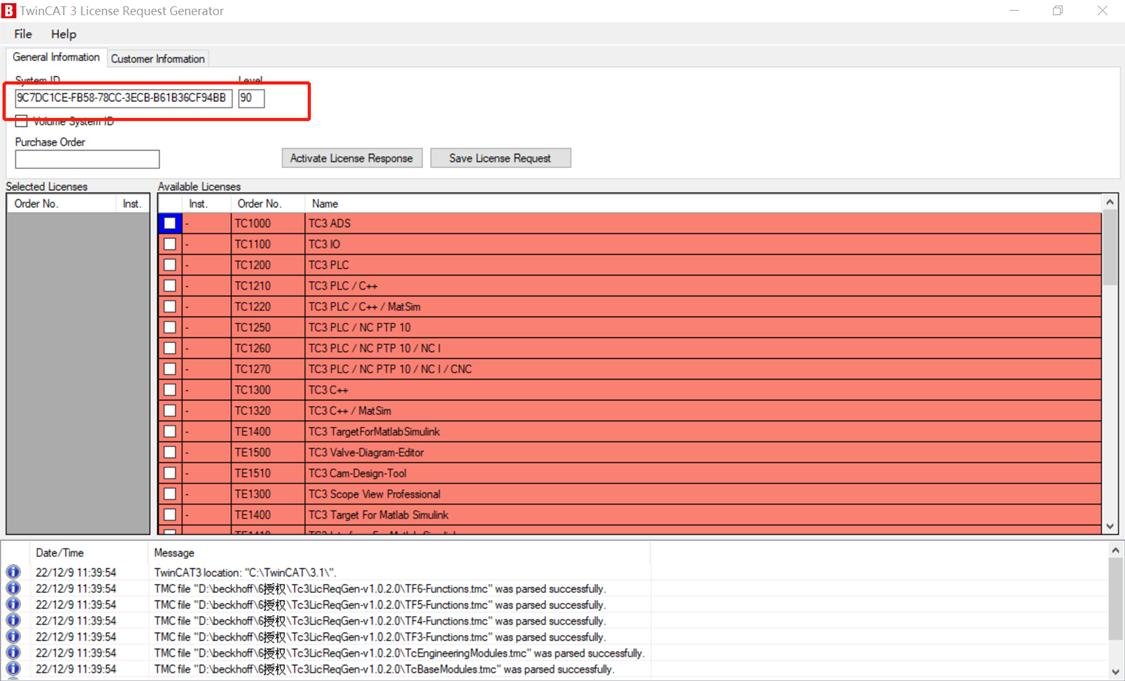The image size is (1125, 681).
Task: Click the Name column header
Action: (x=703, y=204)
